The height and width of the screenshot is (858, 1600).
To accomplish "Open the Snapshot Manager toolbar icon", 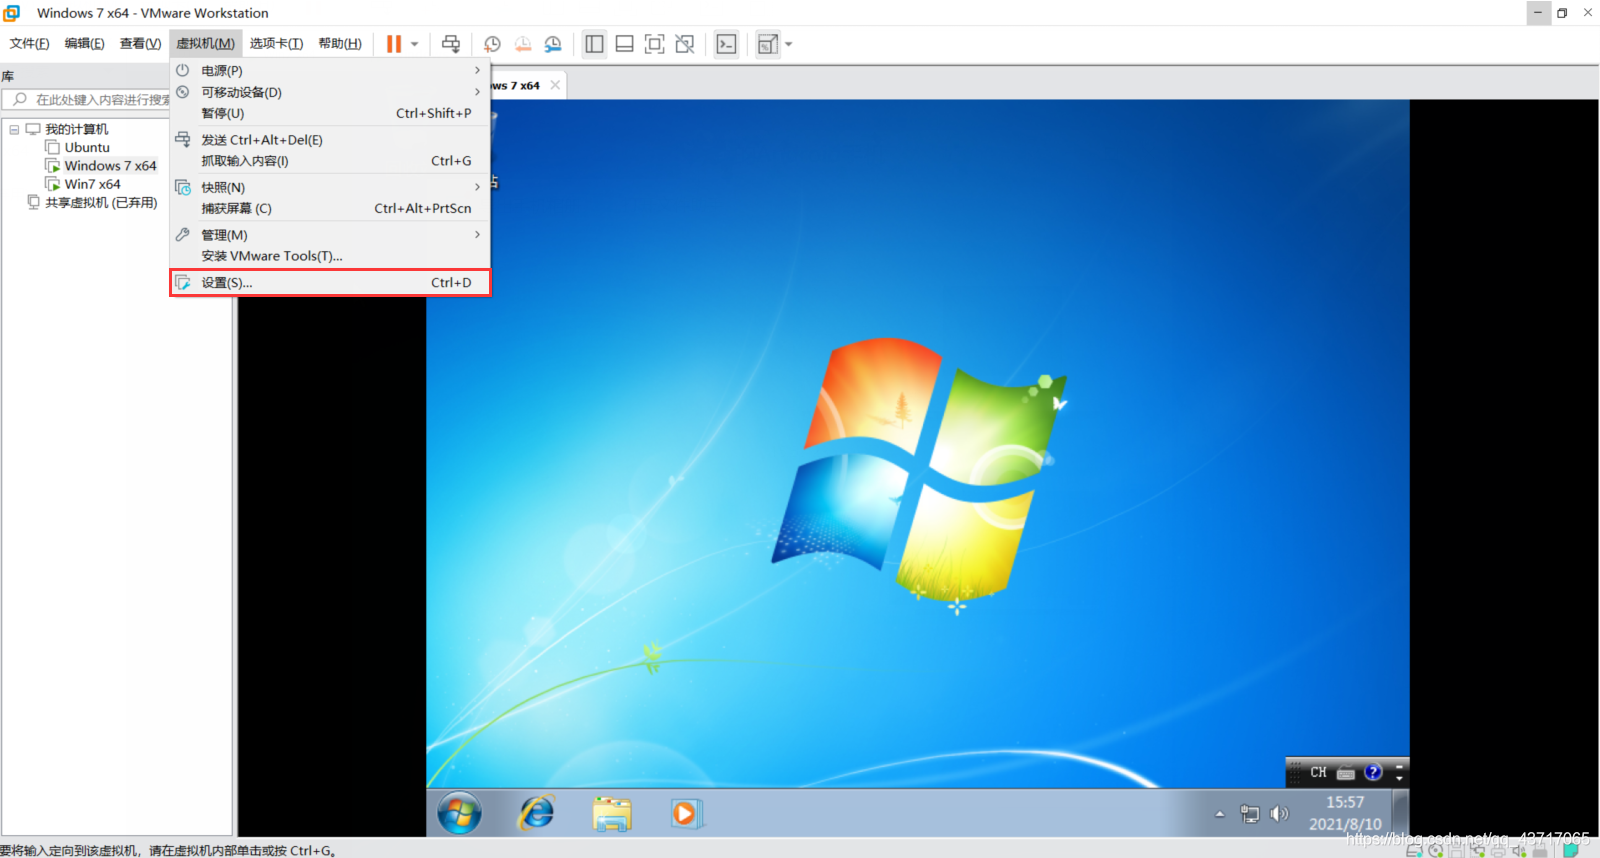I will coord(553,44).
